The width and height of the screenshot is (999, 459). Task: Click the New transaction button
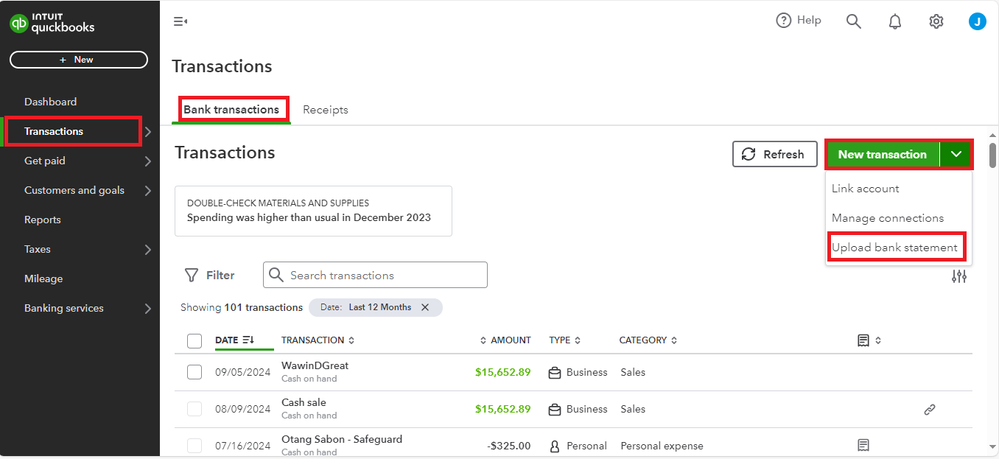coord(882,154)
